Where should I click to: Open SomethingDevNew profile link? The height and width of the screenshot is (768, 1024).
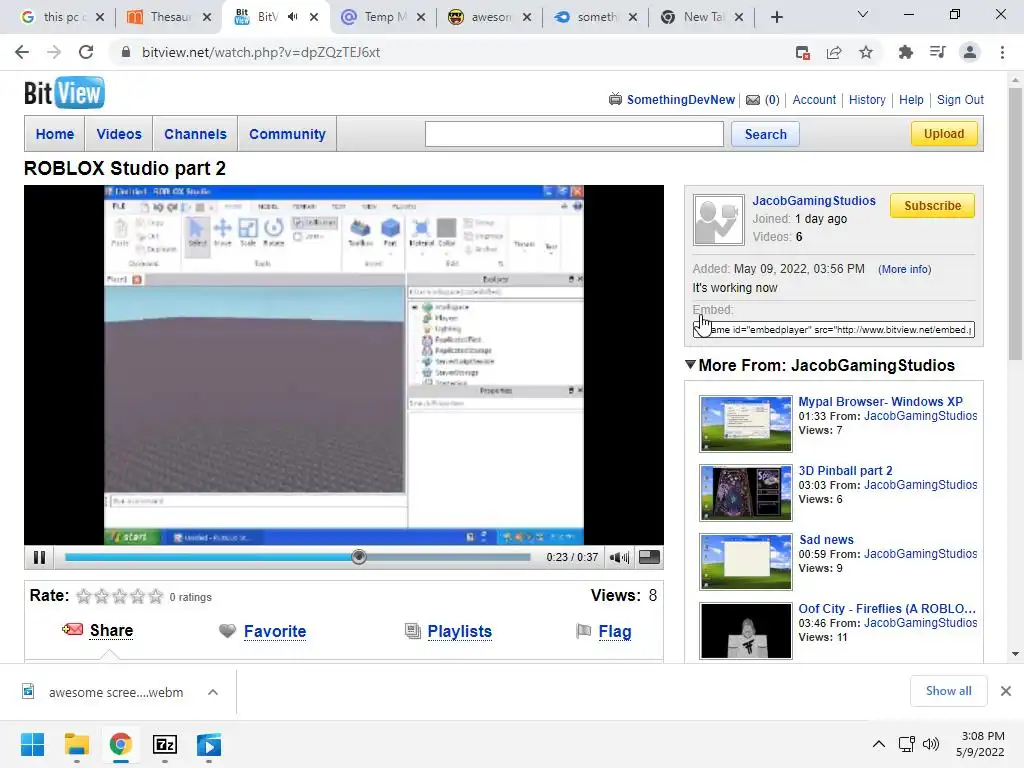click(x=680, y=100)
